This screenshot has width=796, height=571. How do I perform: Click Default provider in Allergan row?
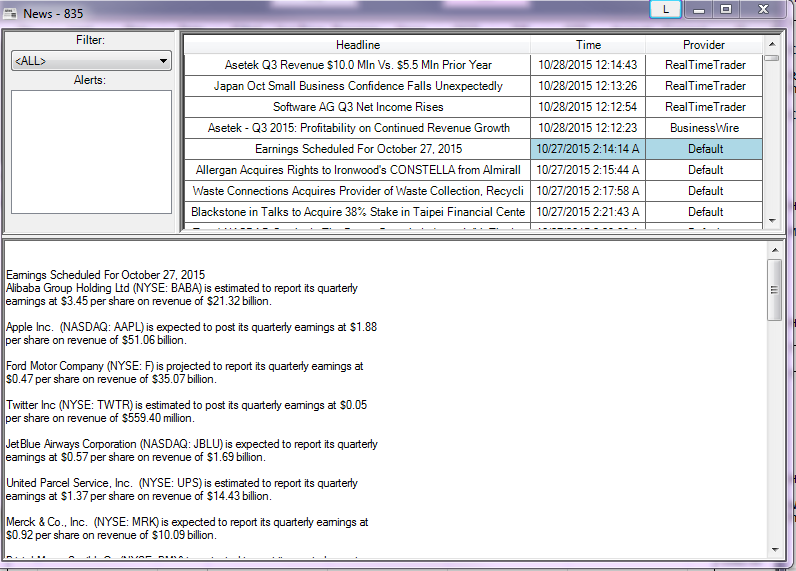[704, 170]
